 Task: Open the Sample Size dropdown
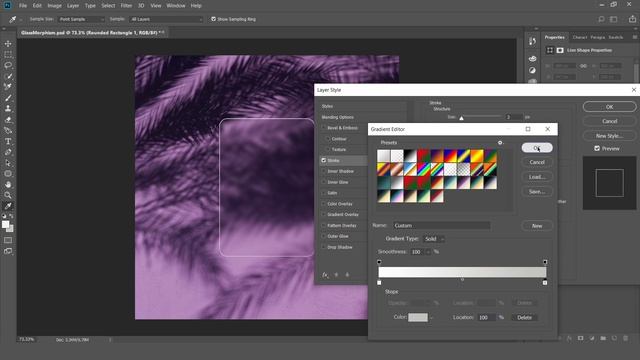pos(81,19)
